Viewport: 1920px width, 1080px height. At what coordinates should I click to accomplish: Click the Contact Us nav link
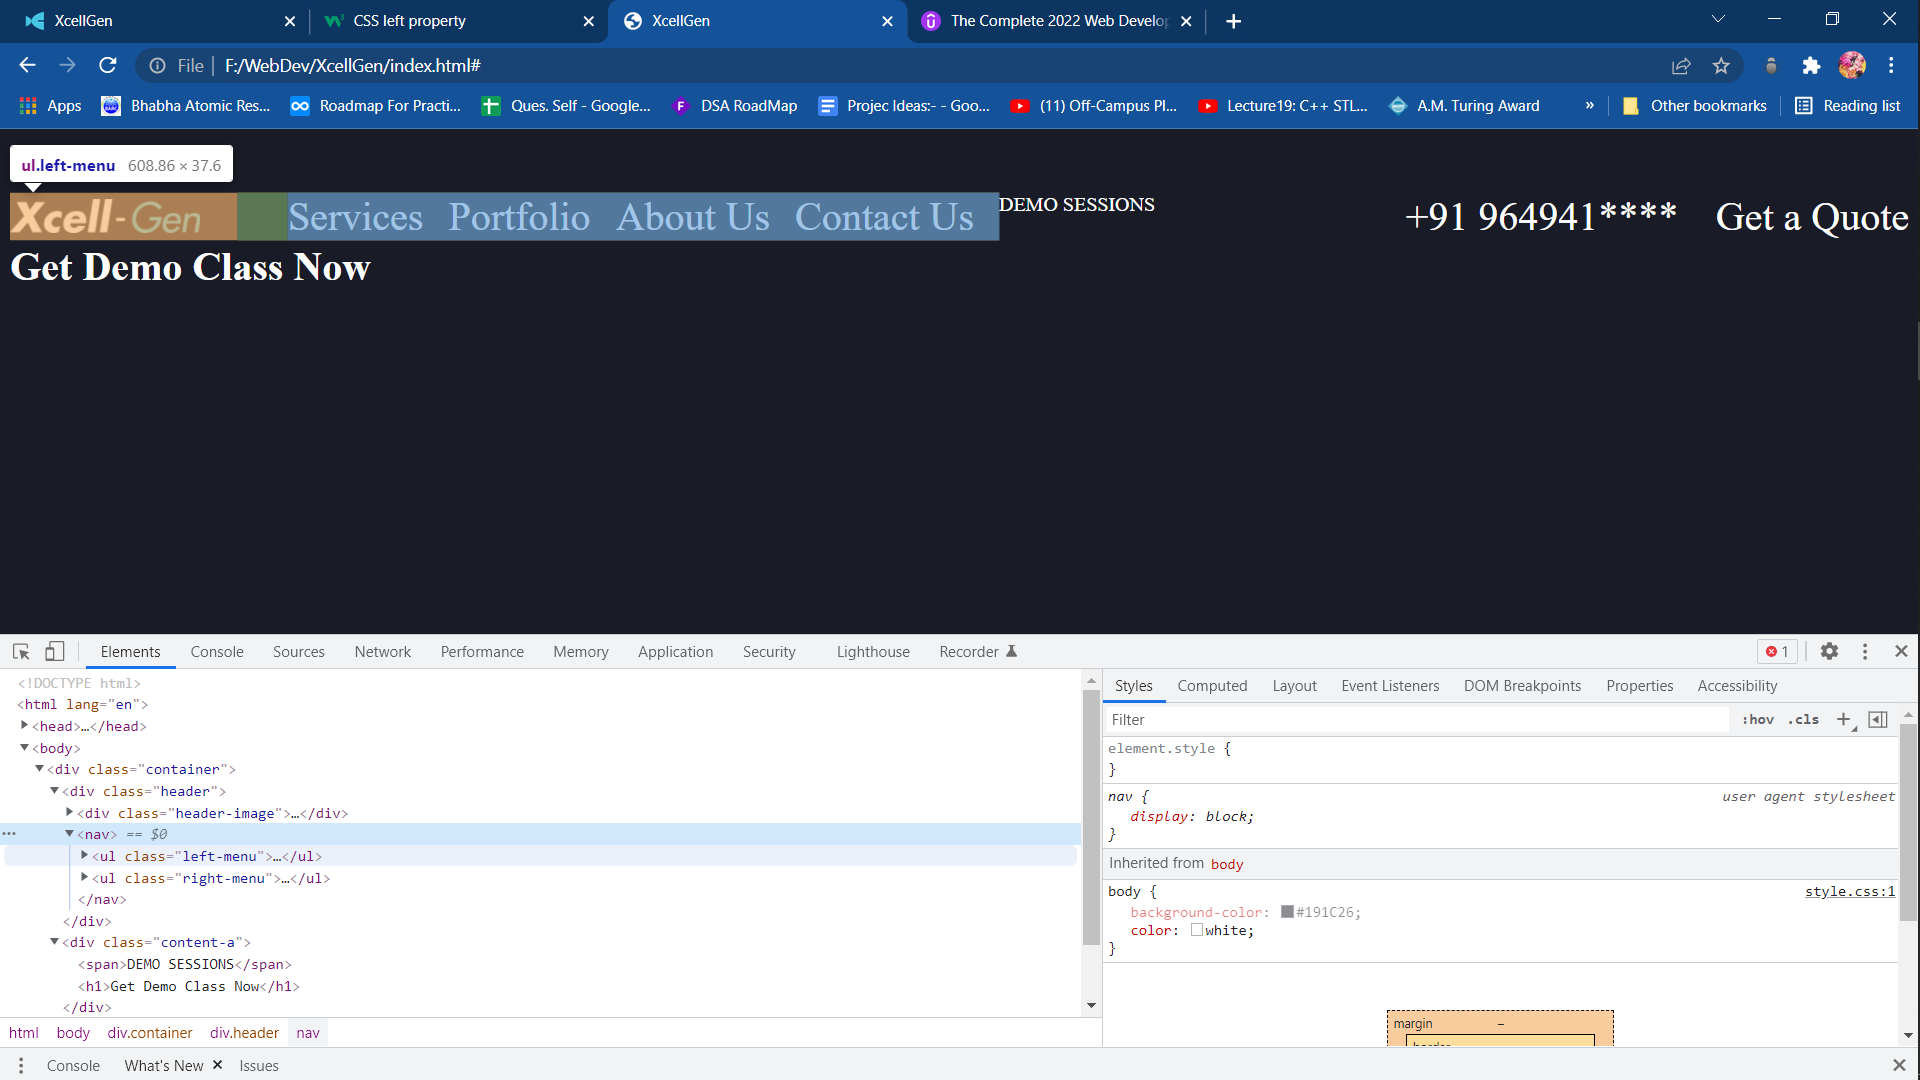click(884, 217)
